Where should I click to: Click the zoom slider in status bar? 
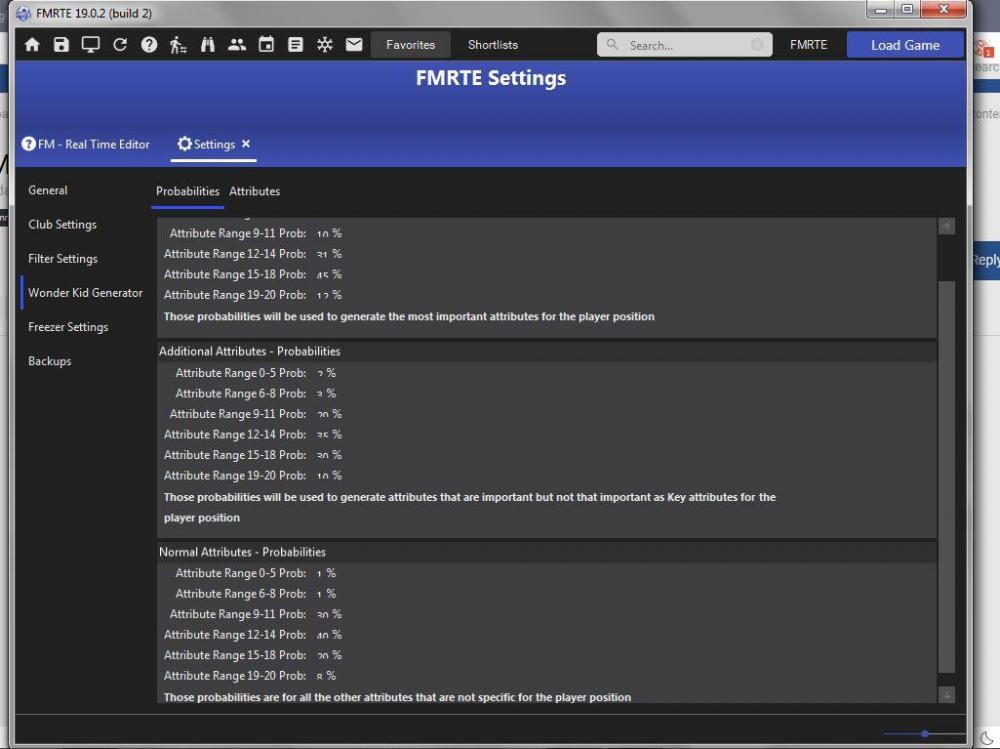pos(924,734)
